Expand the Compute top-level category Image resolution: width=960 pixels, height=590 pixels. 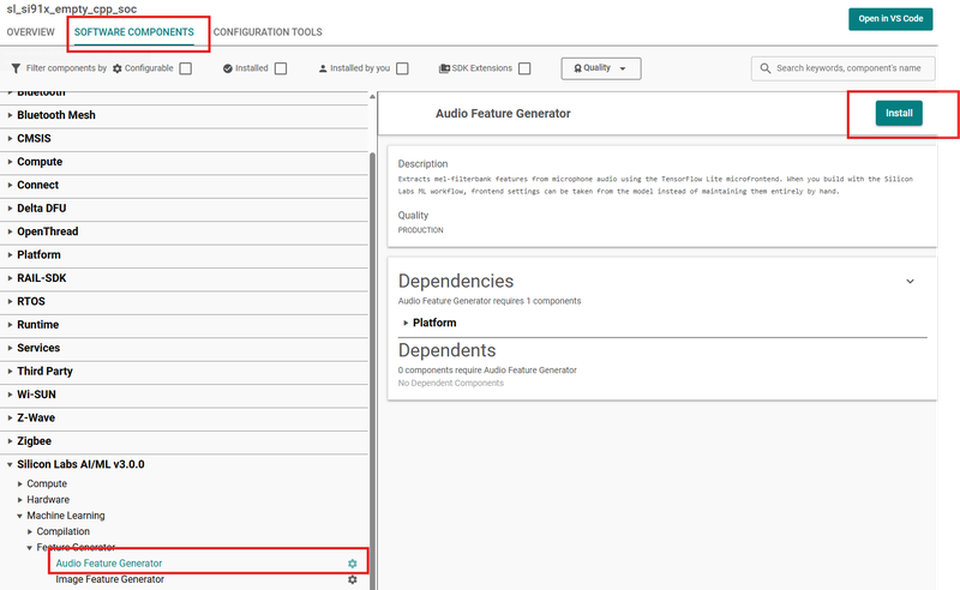click(x=10, y=162)
